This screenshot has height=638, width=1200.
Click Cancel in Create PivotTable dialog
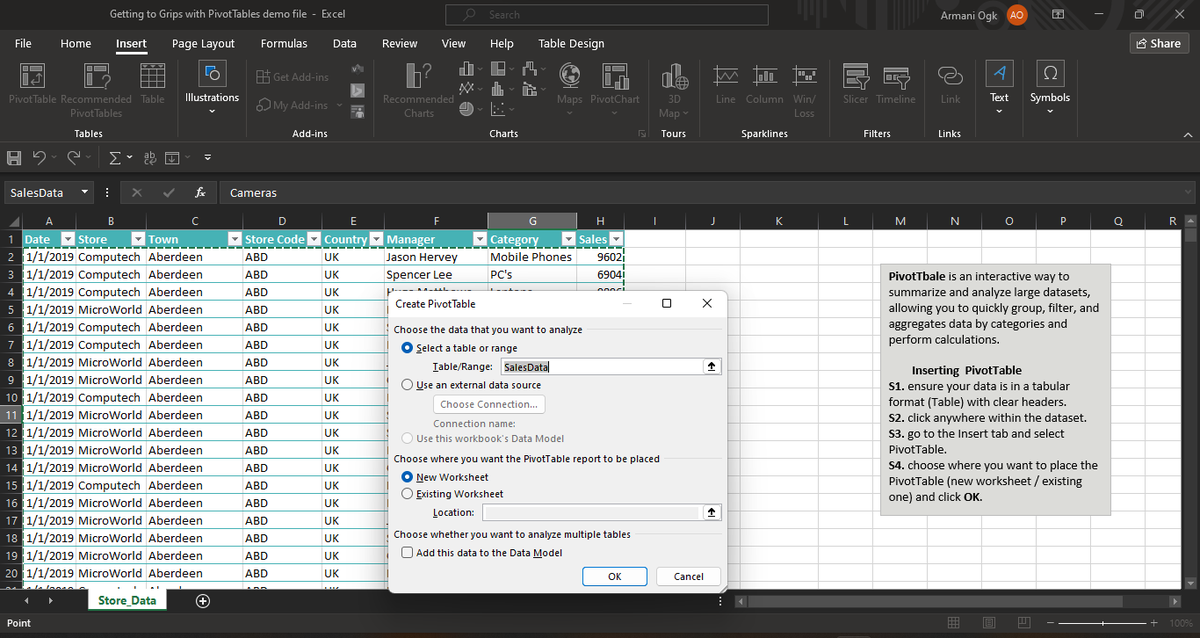pos(689,576)
